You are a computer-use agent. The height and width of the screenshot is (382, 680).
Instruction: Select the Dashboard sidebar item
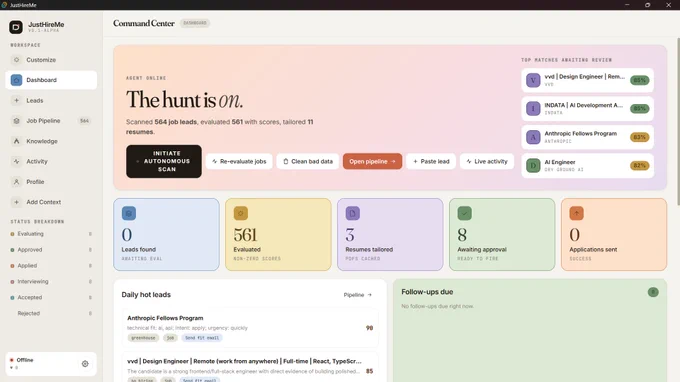51,80
